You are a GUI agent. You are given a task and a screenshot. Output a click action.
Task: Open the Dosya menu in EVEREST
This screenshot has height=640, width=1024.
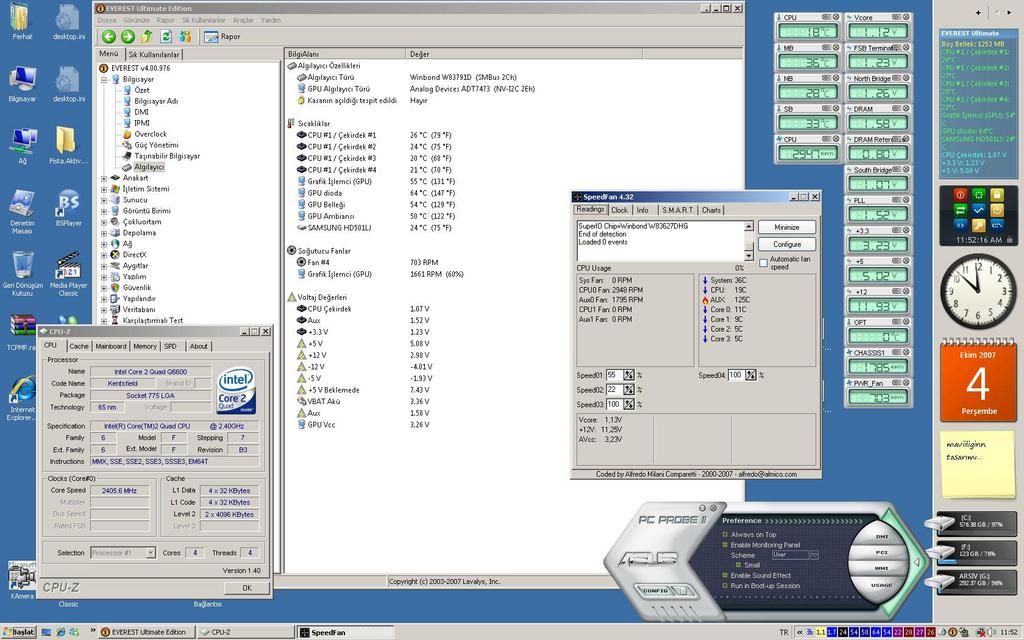(x=106, y=20)
